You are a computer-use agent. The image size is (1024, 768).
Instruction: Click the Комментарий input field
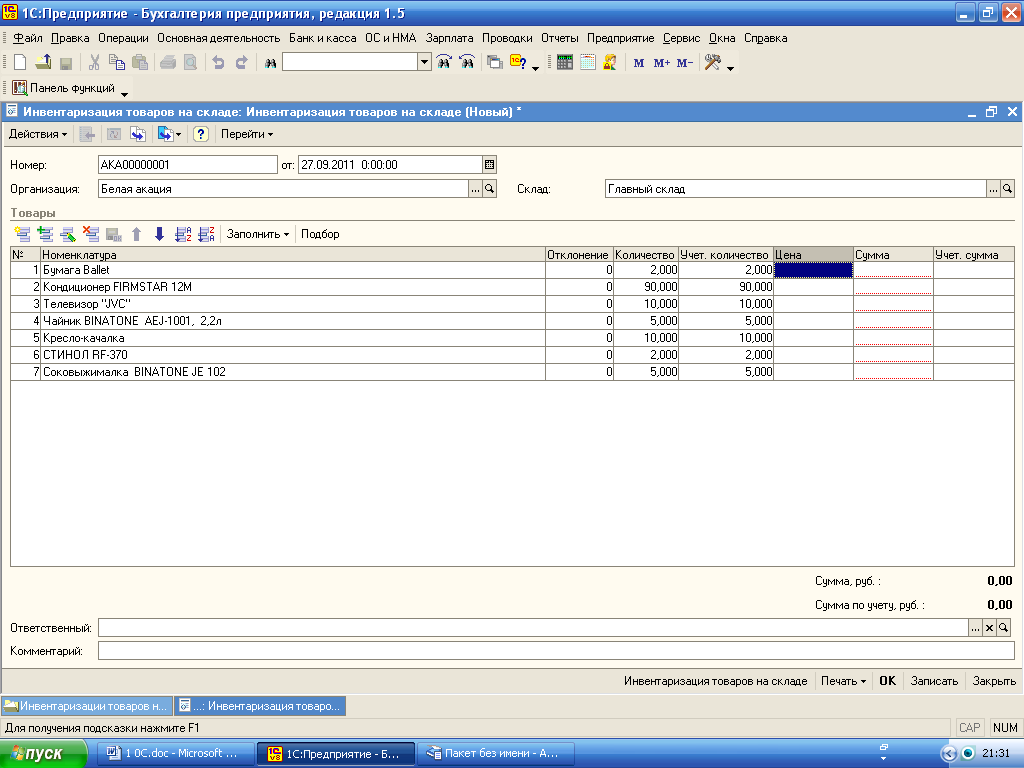pyautogui.click(x=556, y=650)
